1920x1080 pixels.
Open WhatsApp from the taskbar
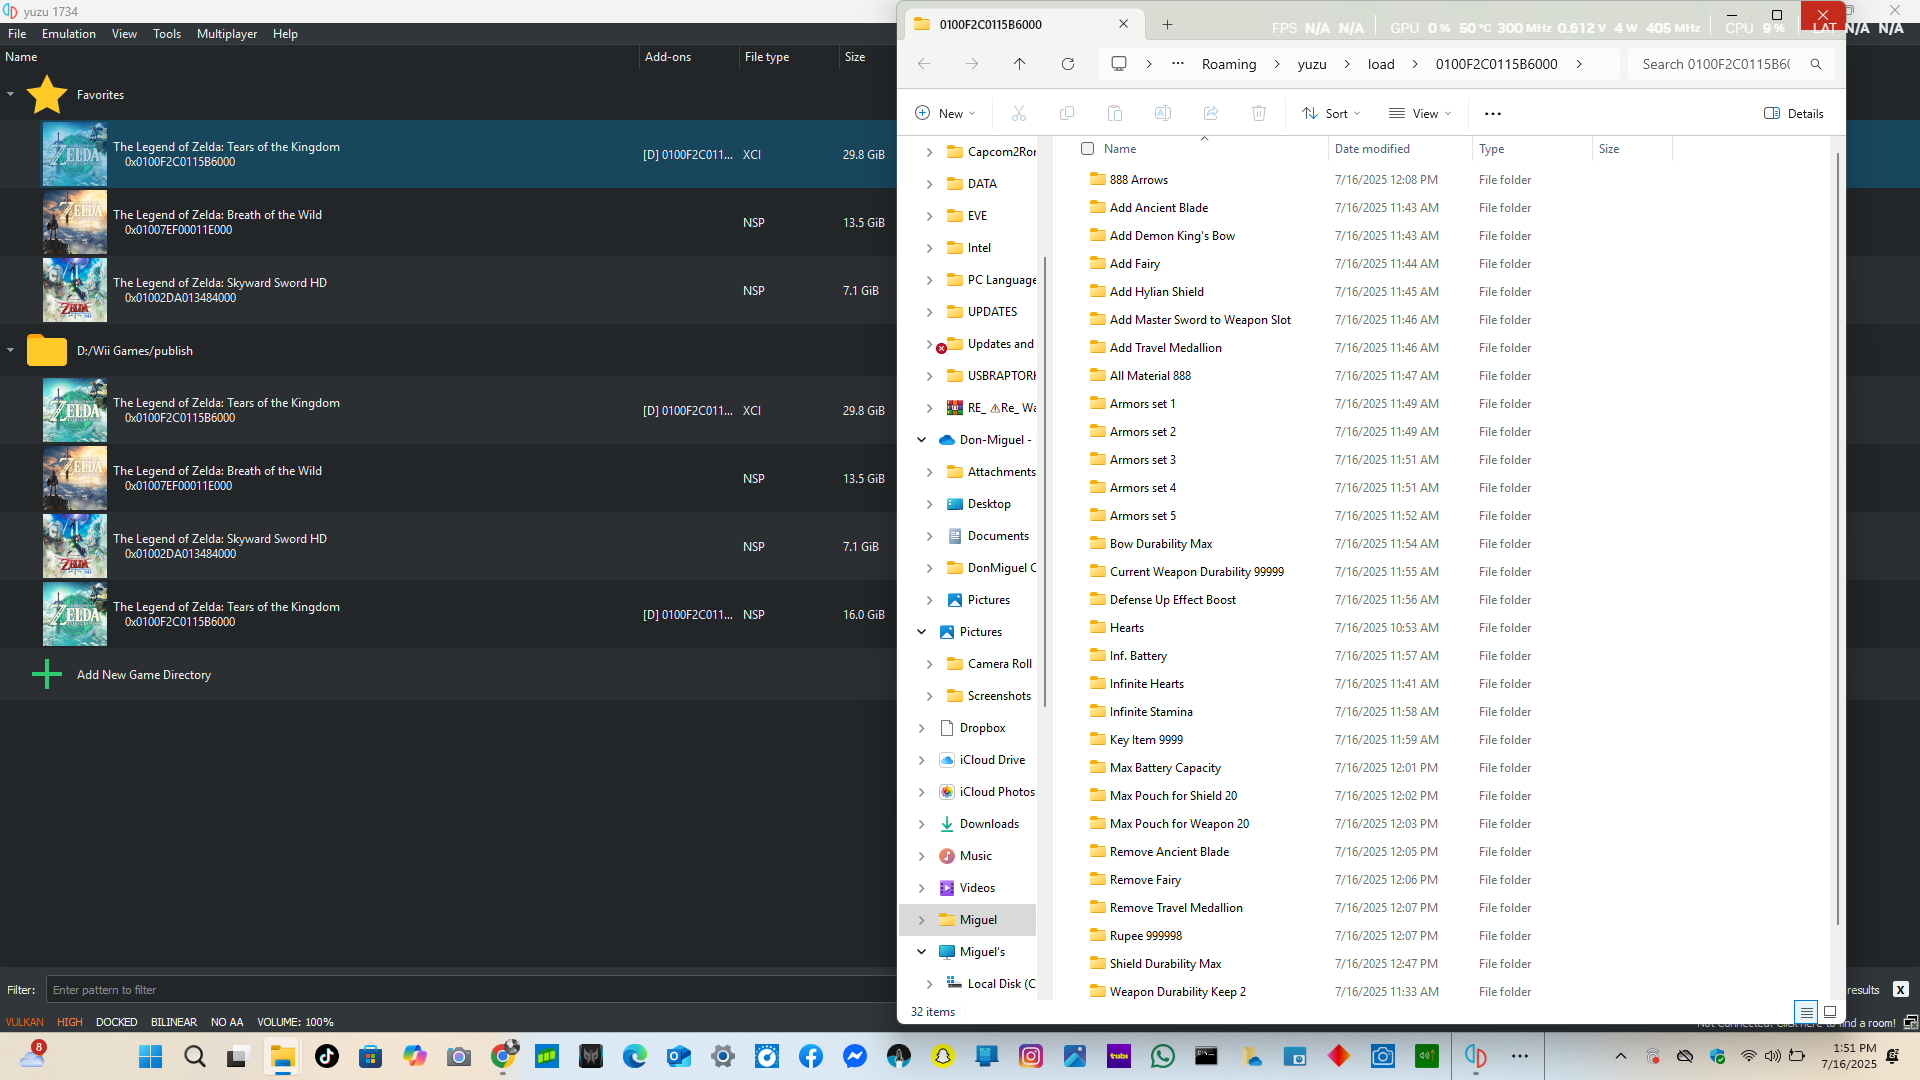[1163, 1057]
